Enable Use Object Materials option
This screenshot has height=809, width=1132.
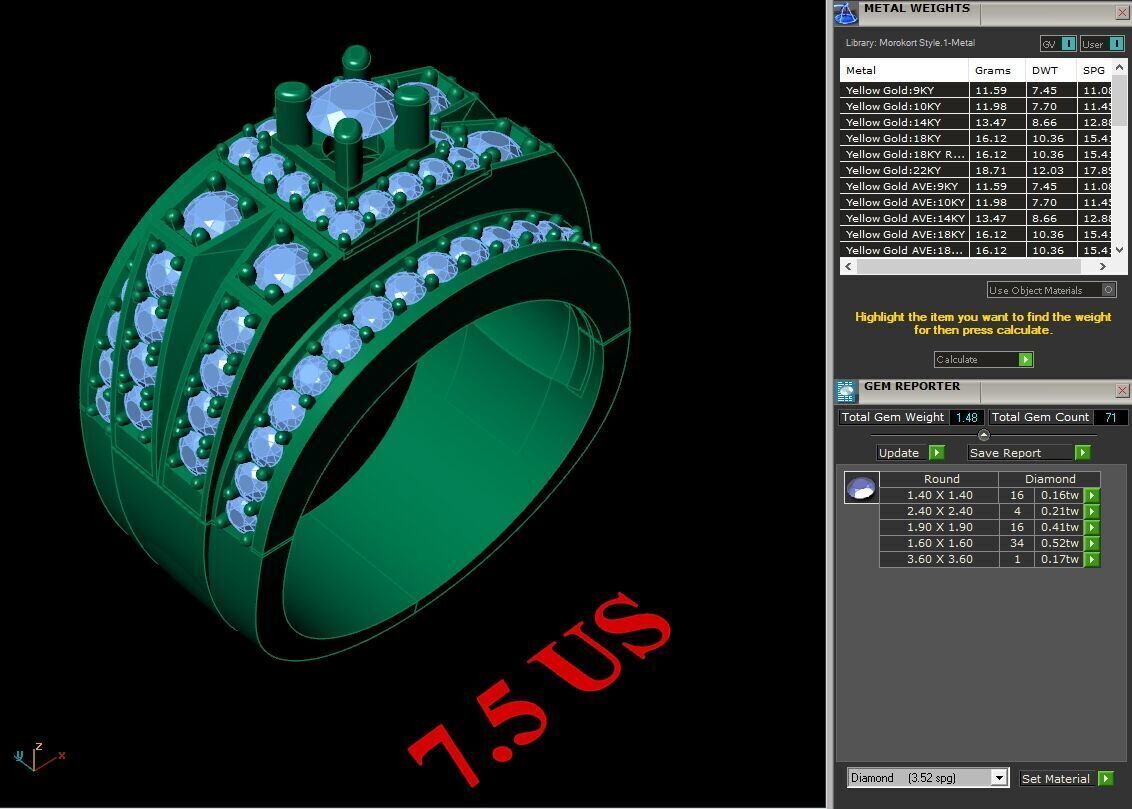[1109, 289]
